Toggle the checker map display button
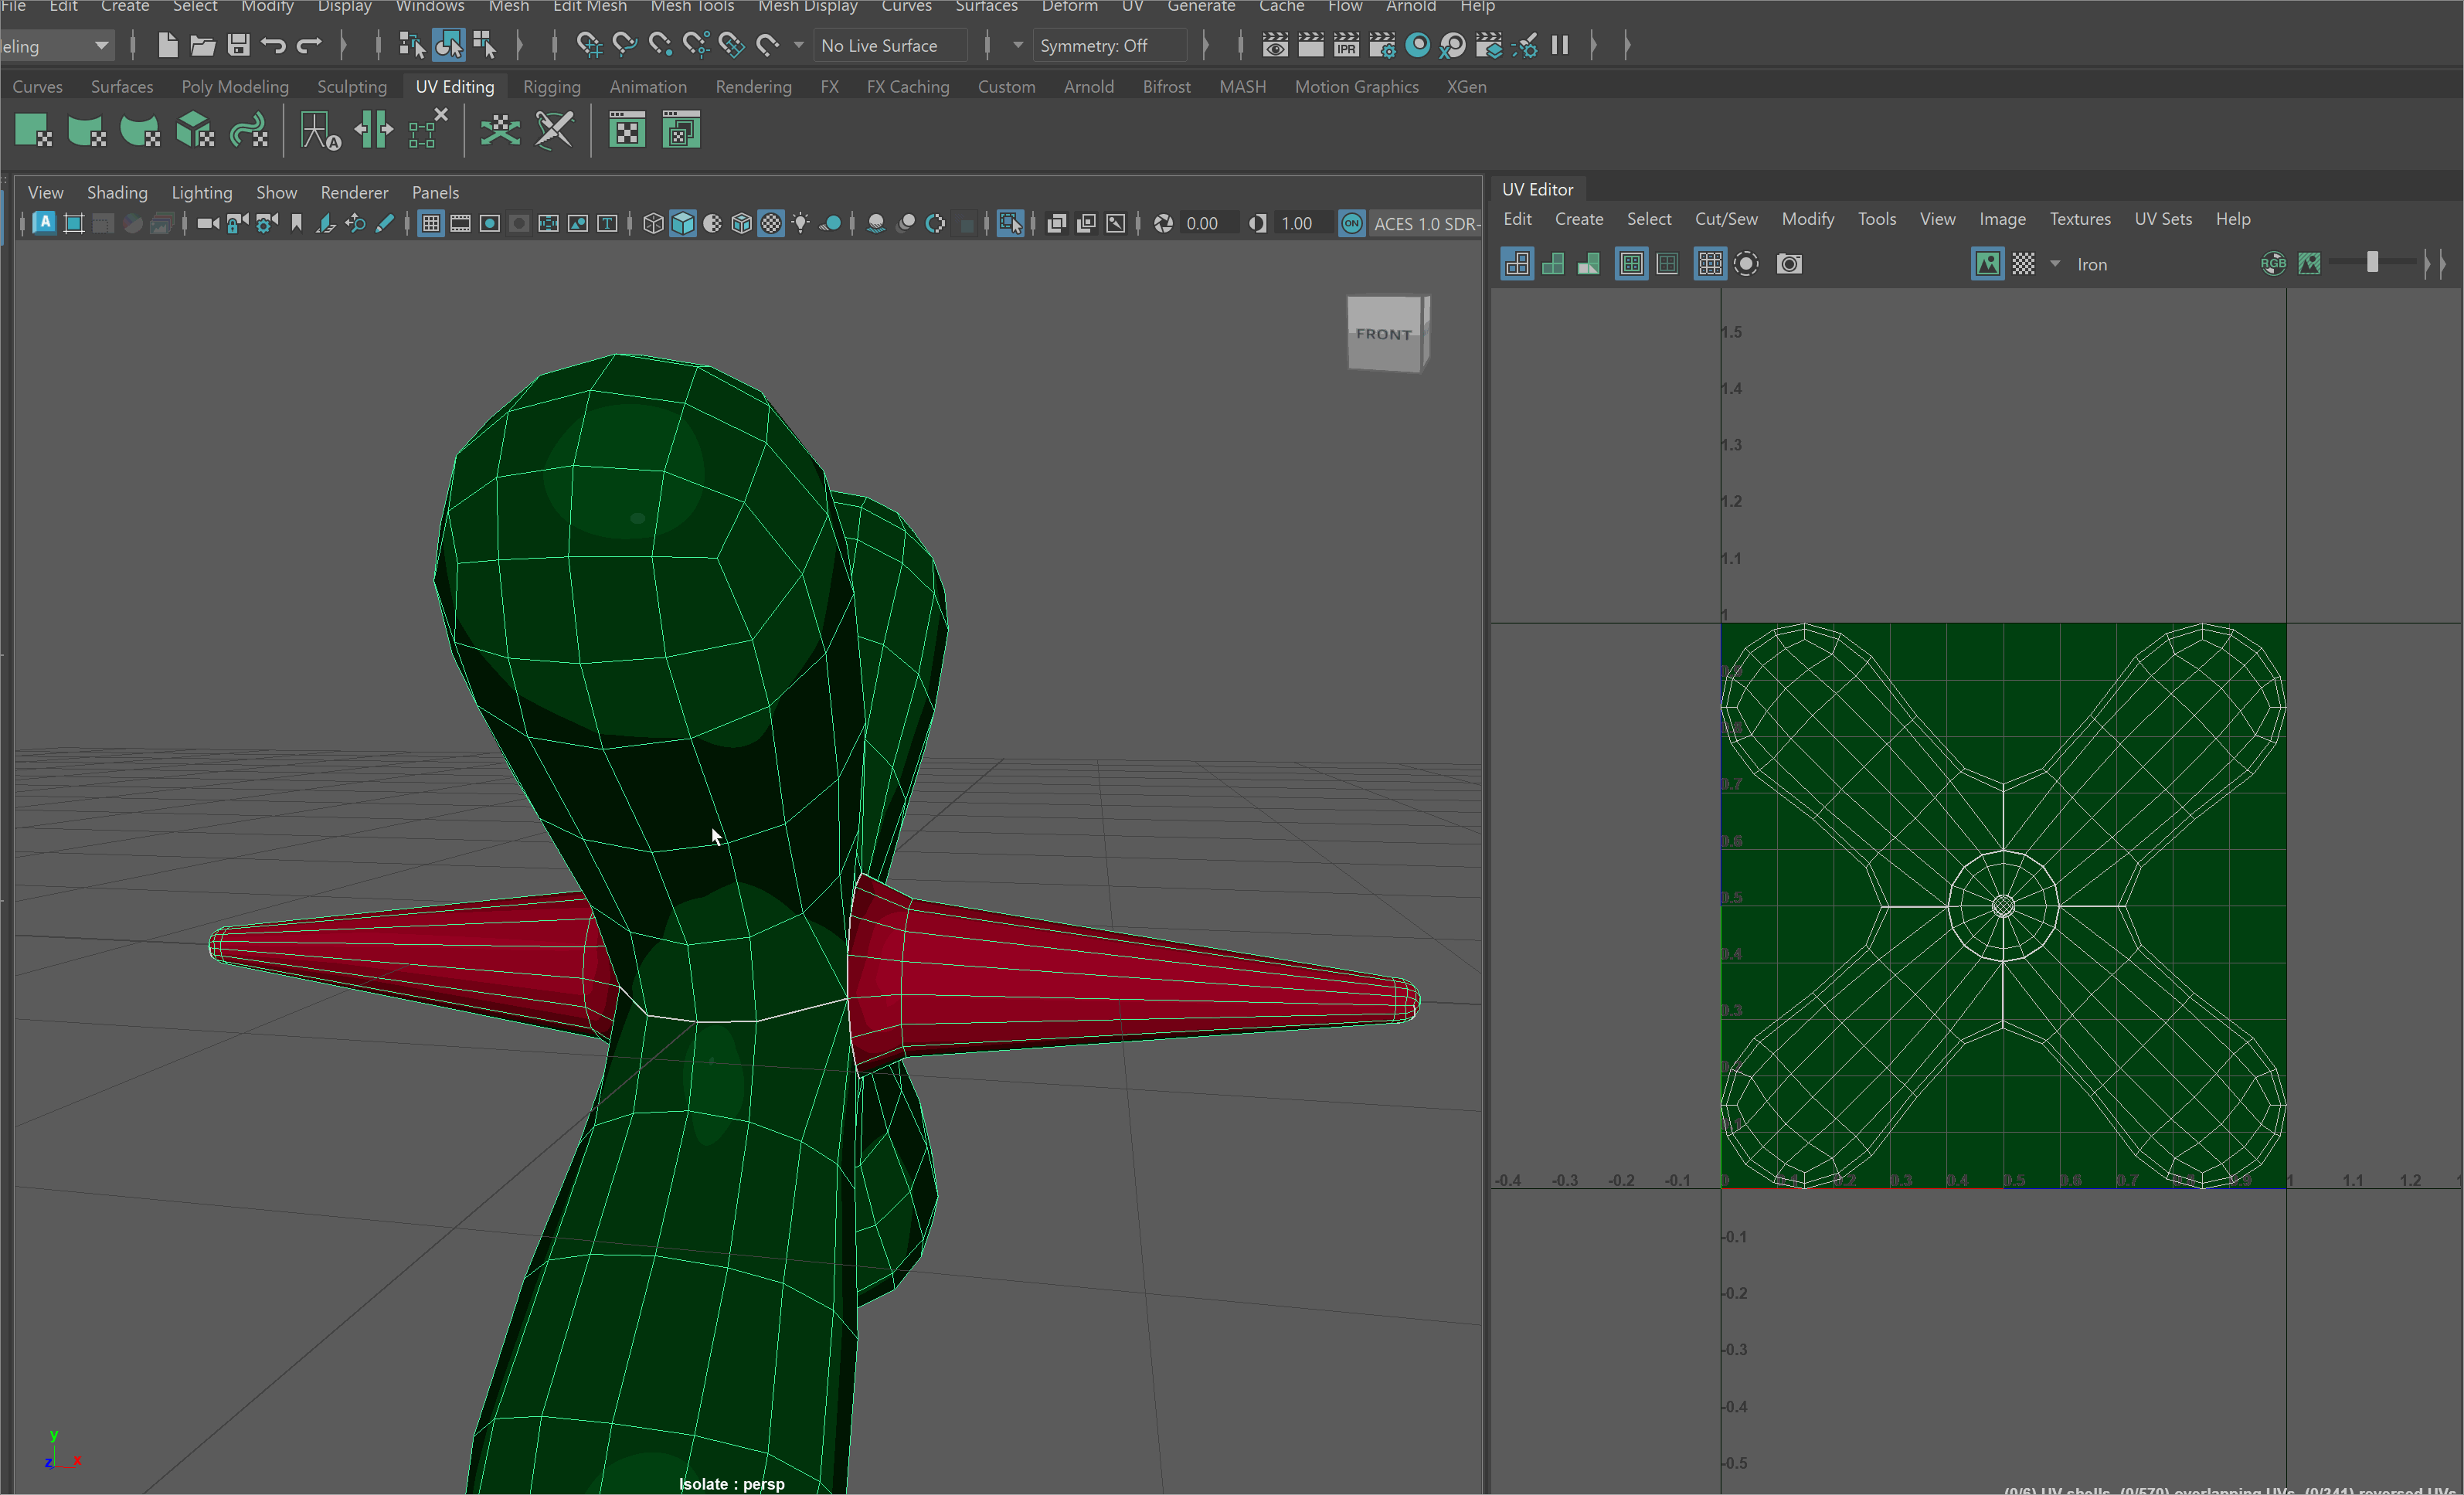The width and height of the screenshot is (2464, 1495). 2023,264
